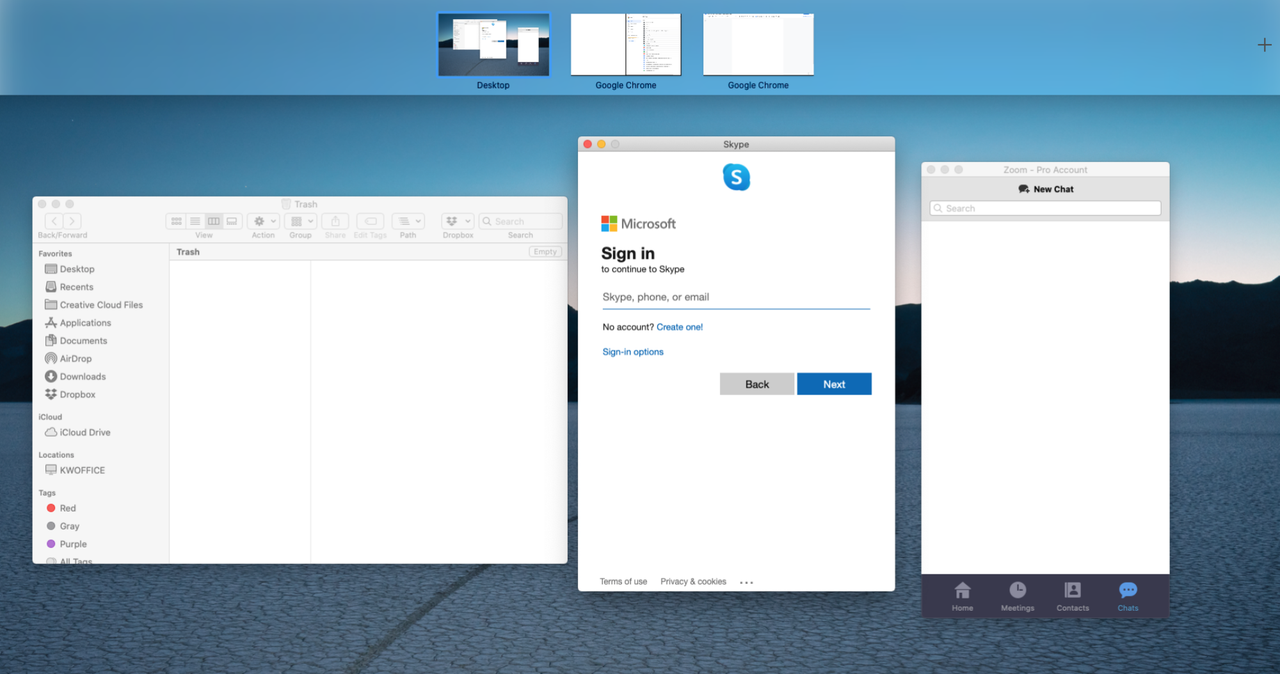Click the Finder Search field
Image resolution: width=1280 pixels, height=674 pixels.
[x=520, y=221]
